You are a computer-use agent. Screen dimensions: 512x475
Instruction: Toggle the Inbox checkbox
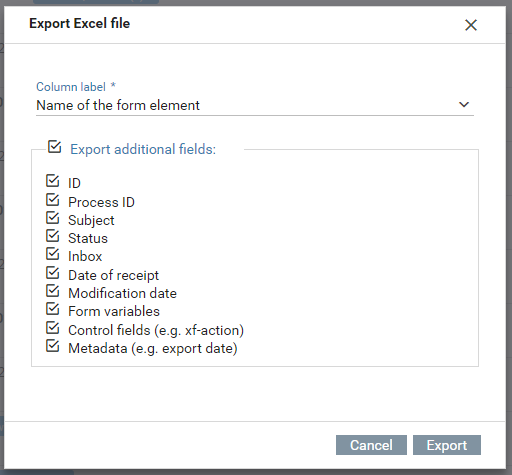53,254
